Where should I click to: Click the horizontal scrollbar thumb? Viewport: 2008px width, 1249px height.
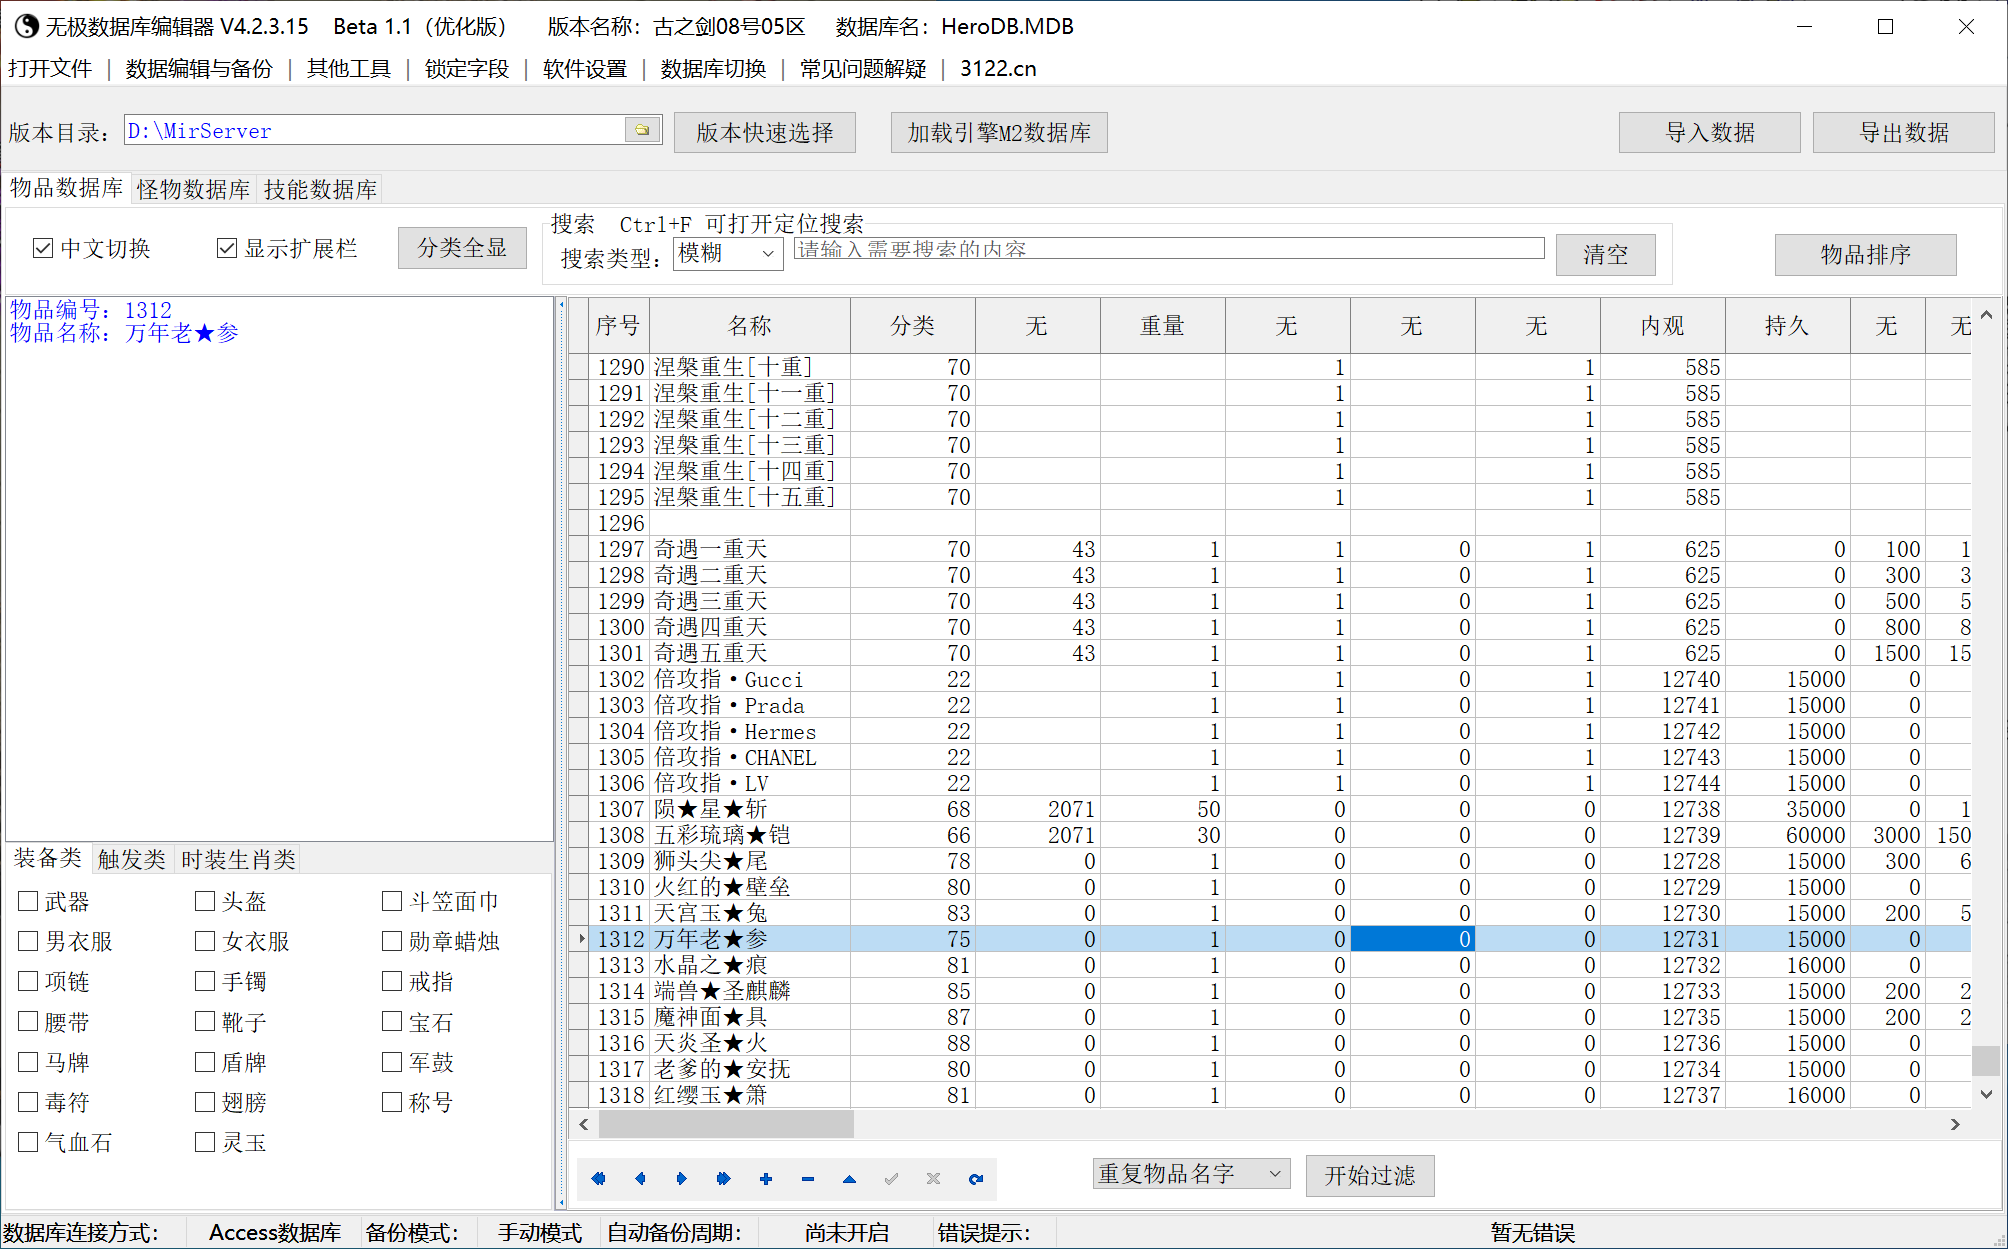(x=726, y=1124)
